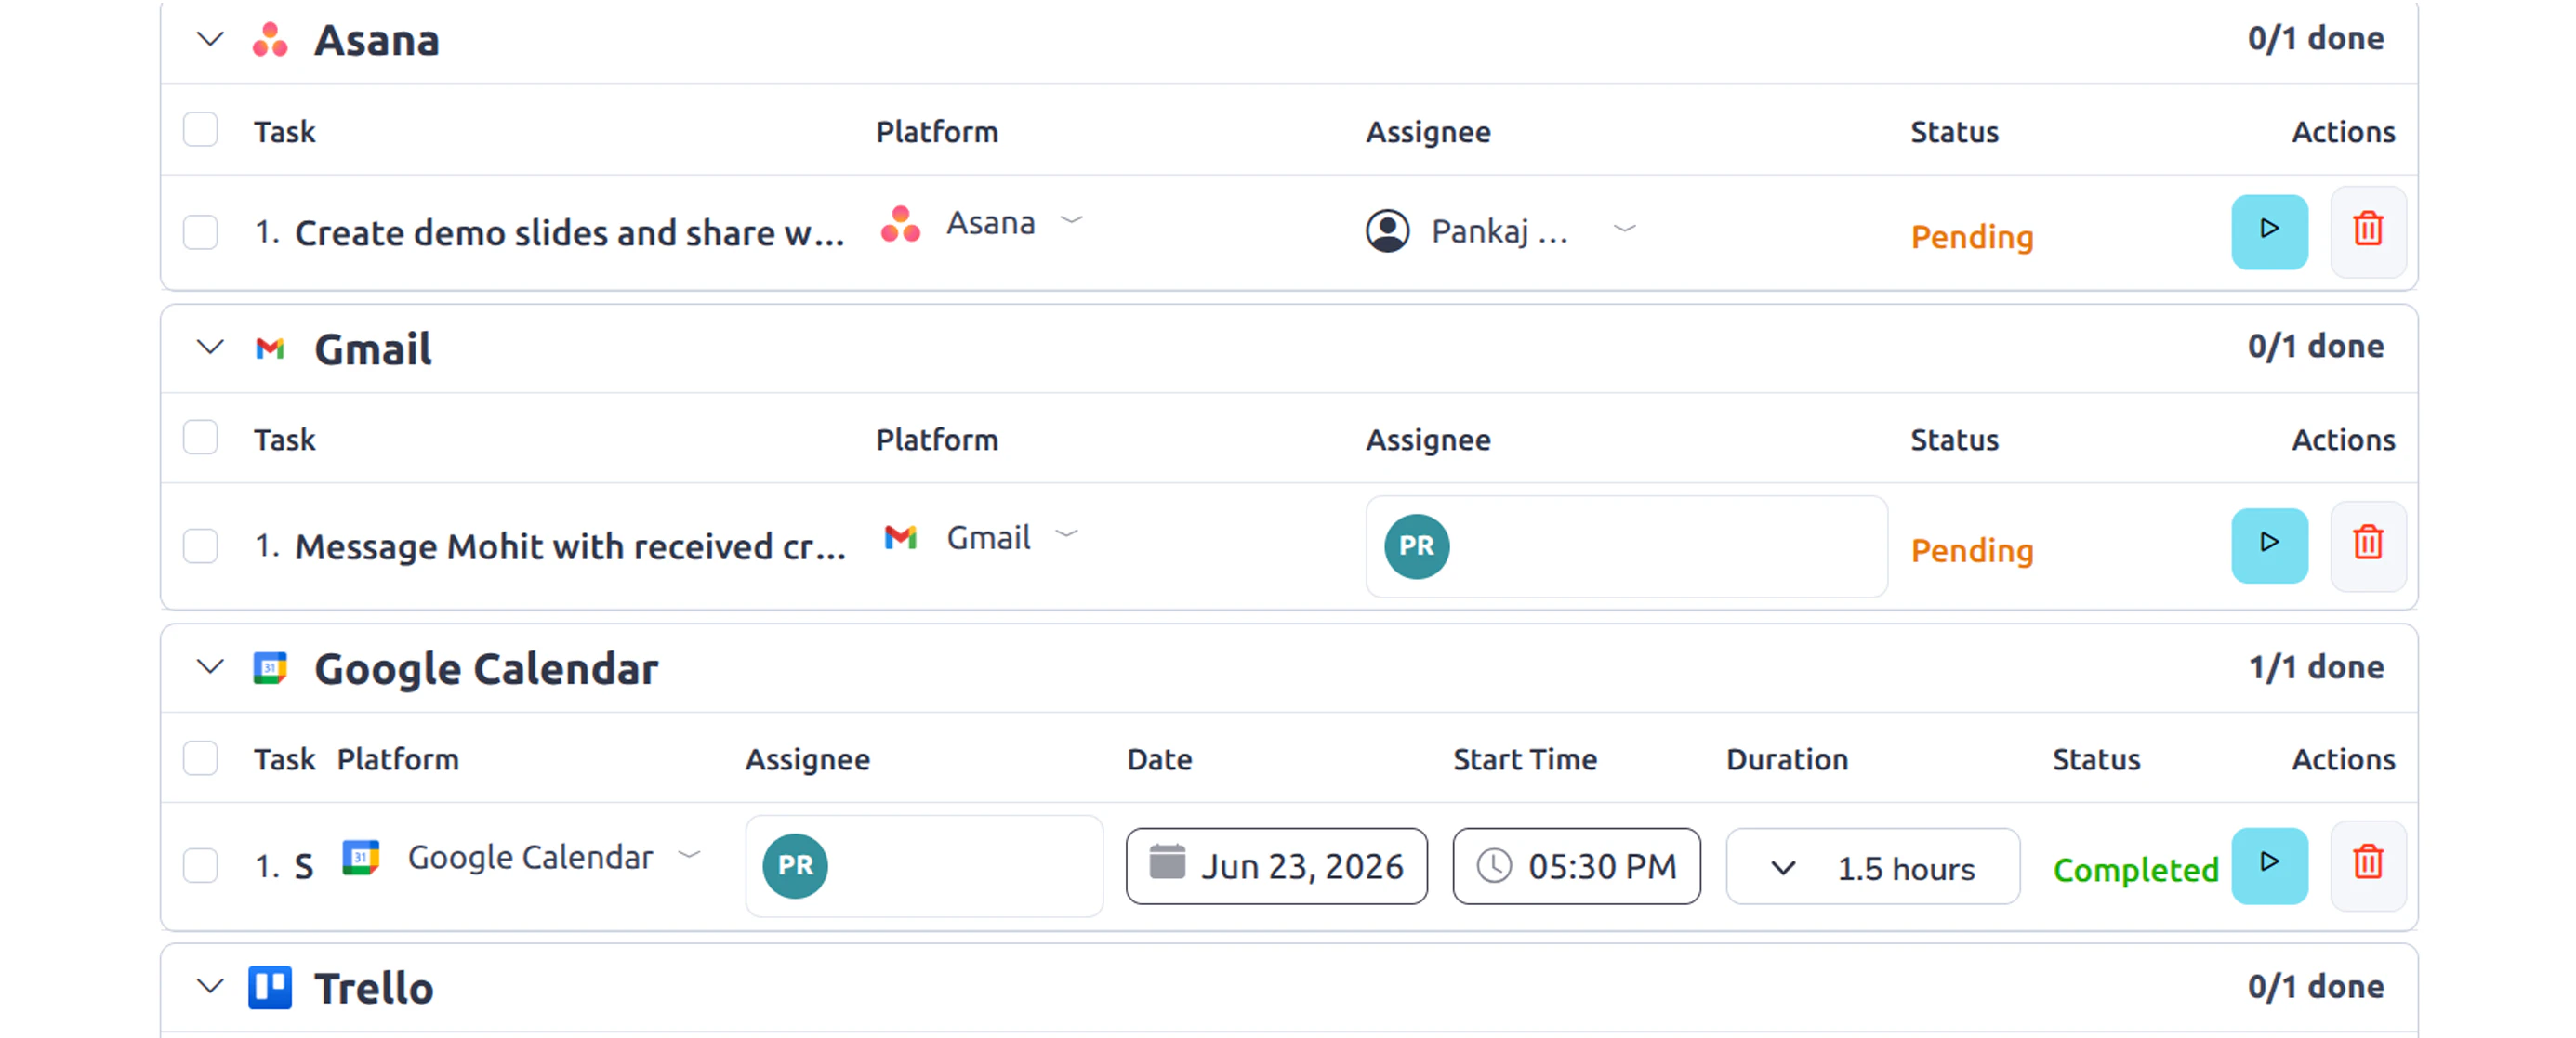The image size is (2576, 1038).
Task: Collapse the Asana section
Action: (x=209, y=40)
